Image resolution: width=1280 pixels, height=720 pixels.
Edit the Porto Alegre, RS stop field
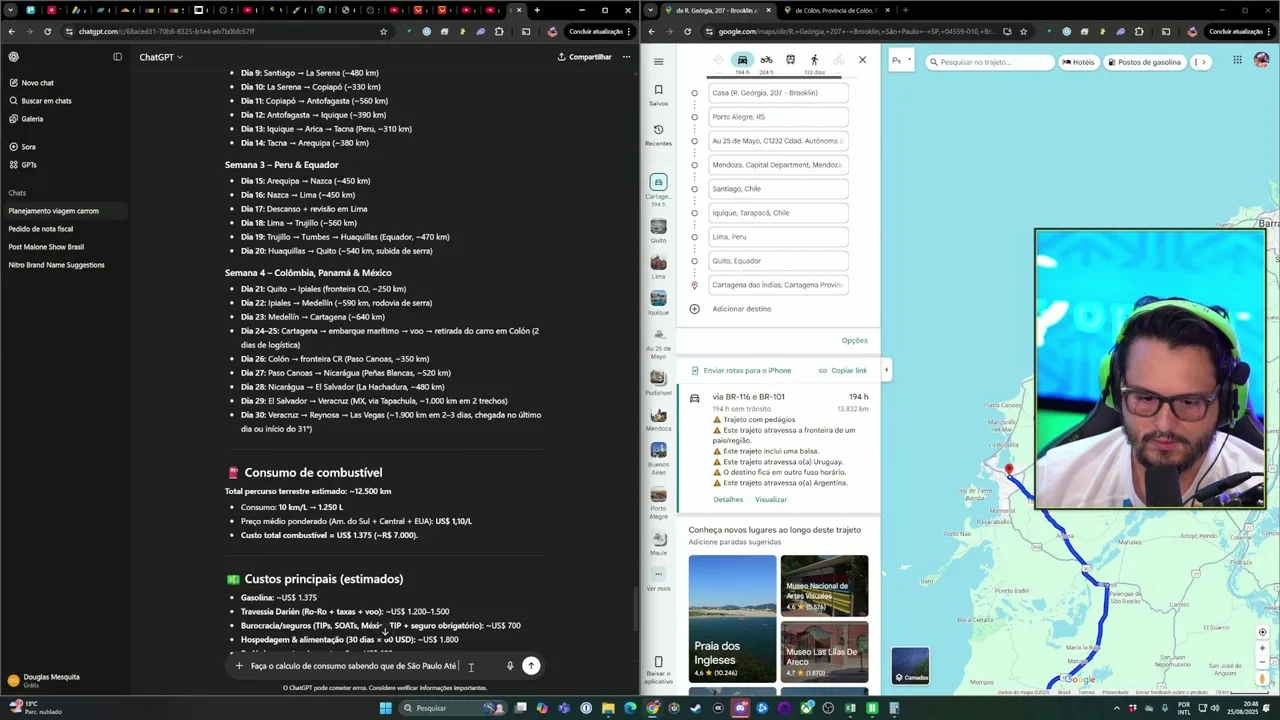click(778, 117)
